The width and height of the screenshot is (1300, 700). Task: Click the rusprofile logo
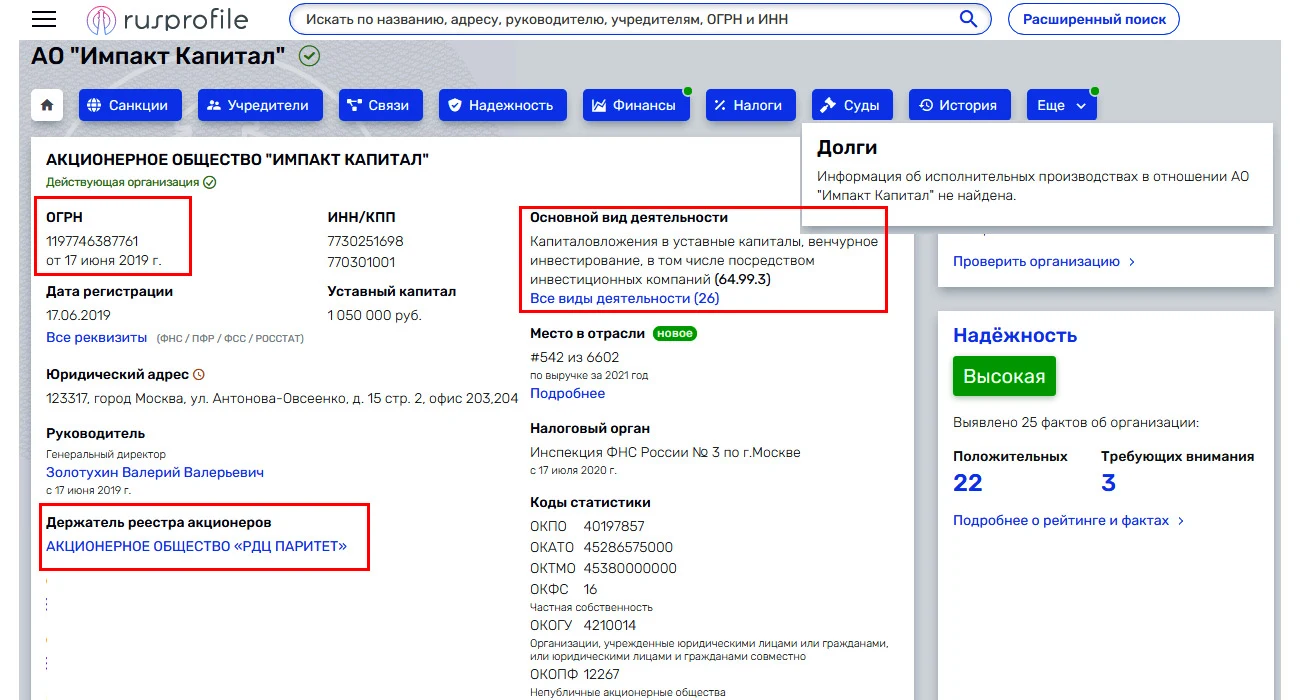click(166, 19)
